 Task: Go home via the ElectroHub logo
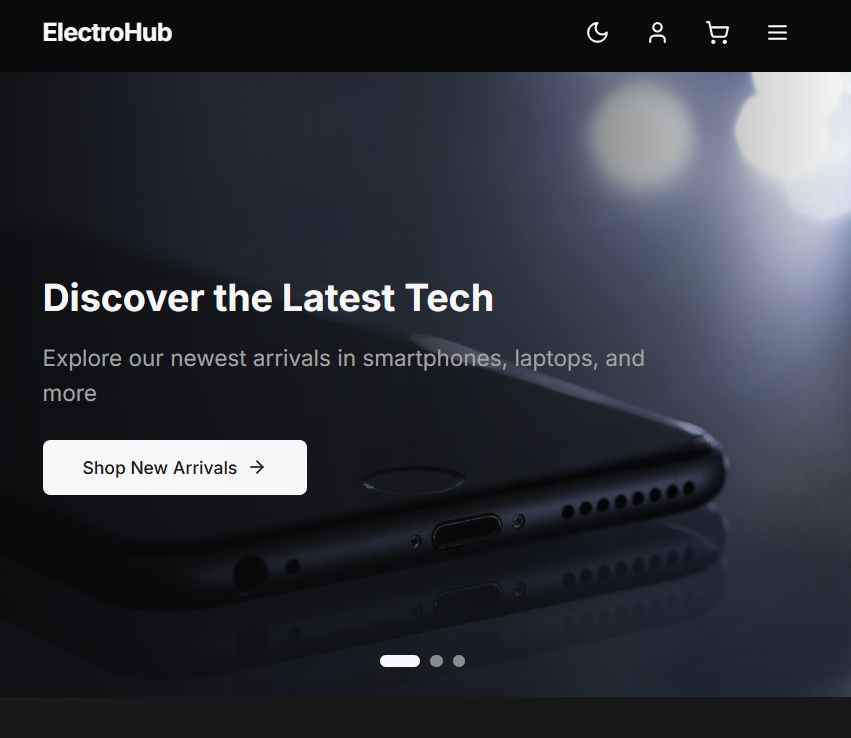(x=107, y=33)
